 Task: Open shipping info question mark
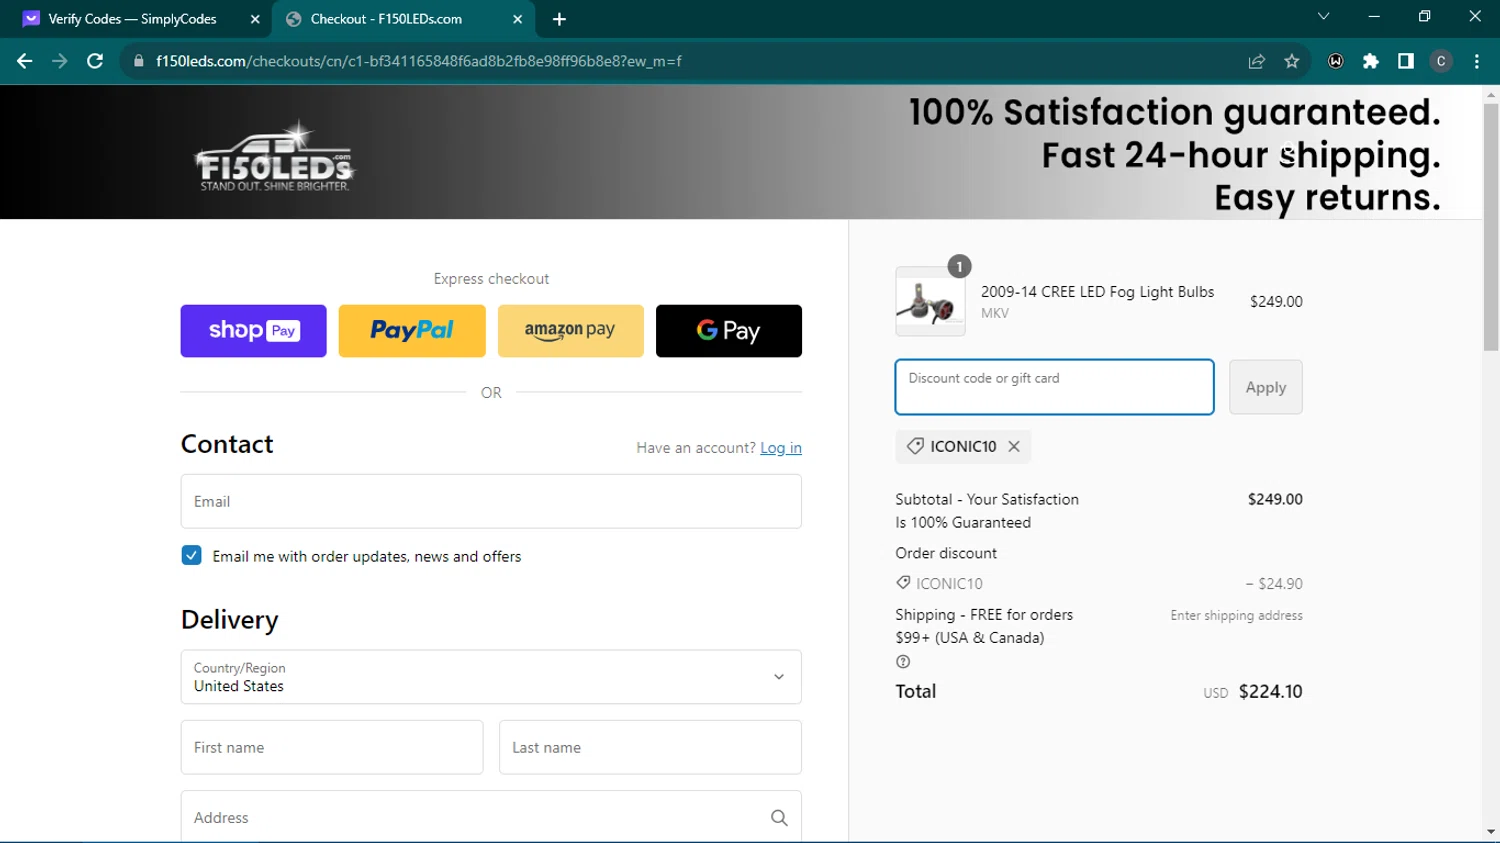[903, 662]
